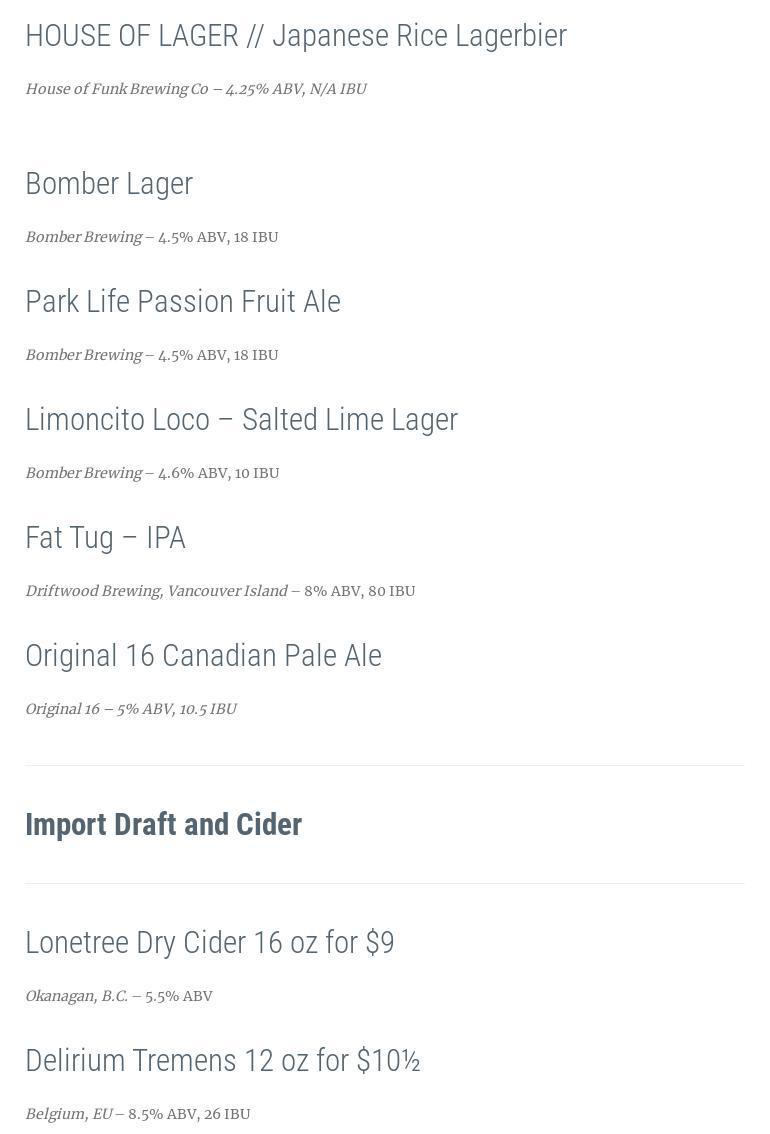The height and width of the screenshot is (1134, 770).
Task: Select the Park Life Passion Fruit Ale heading
Action: (x=183, y=302)
